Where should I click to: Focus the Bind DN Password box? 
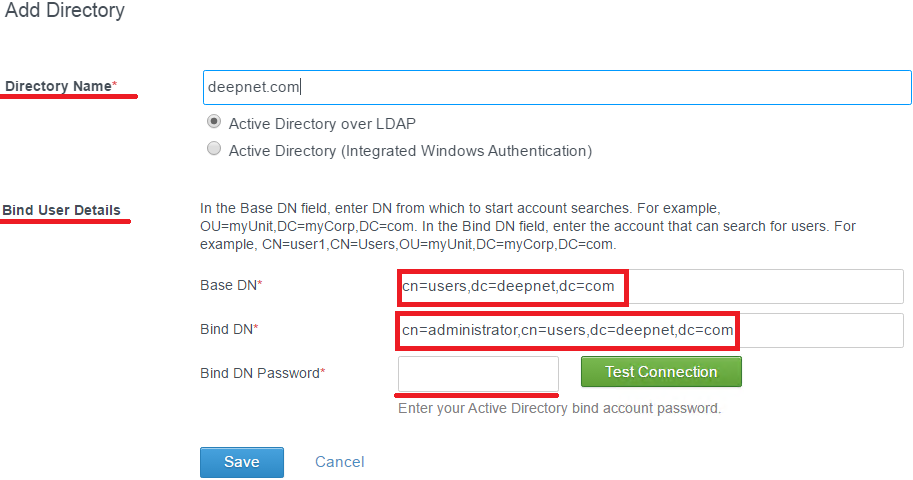point(478,373)
